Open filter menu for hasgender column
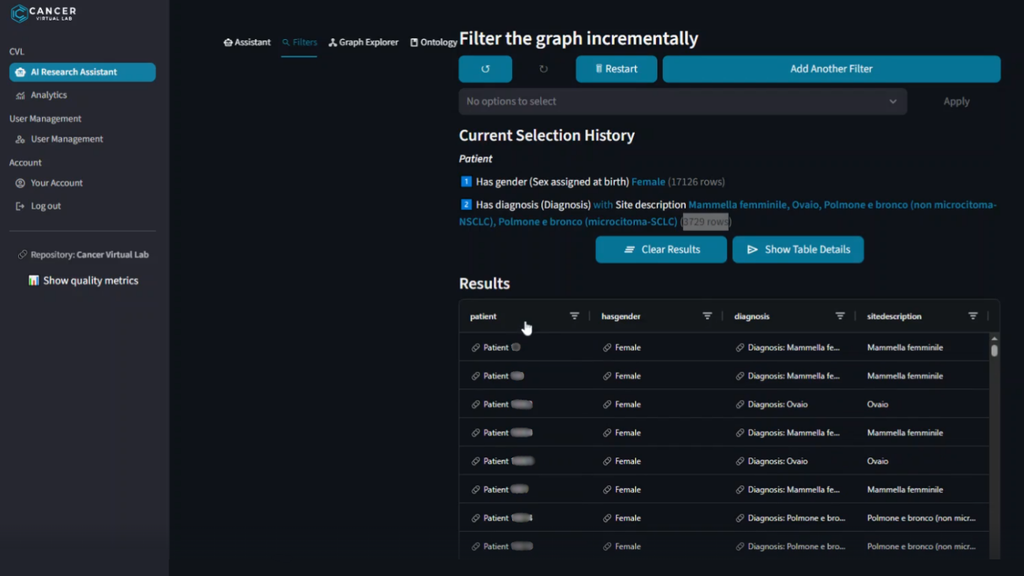Image resolution: width=1024 pixels, height=576 pixels. (707, 316)
